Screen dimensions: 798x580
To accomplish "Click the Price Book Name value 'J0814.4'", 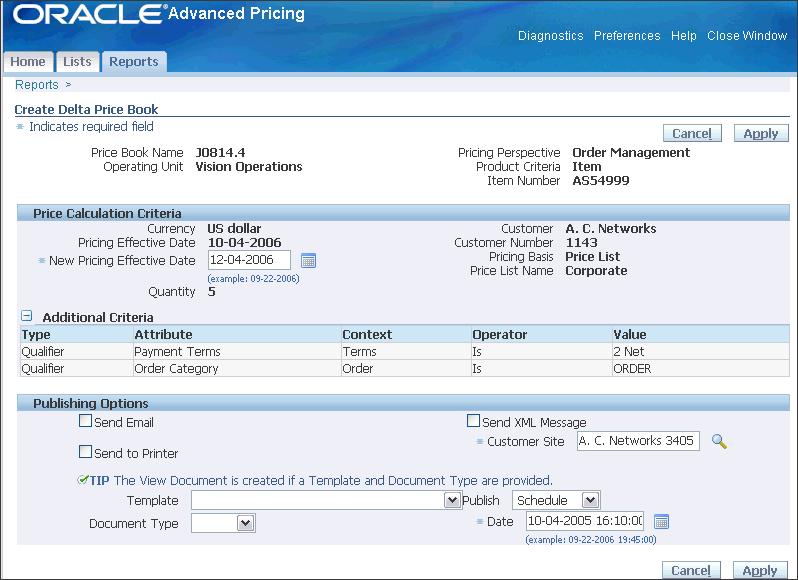I will [220, 153].
